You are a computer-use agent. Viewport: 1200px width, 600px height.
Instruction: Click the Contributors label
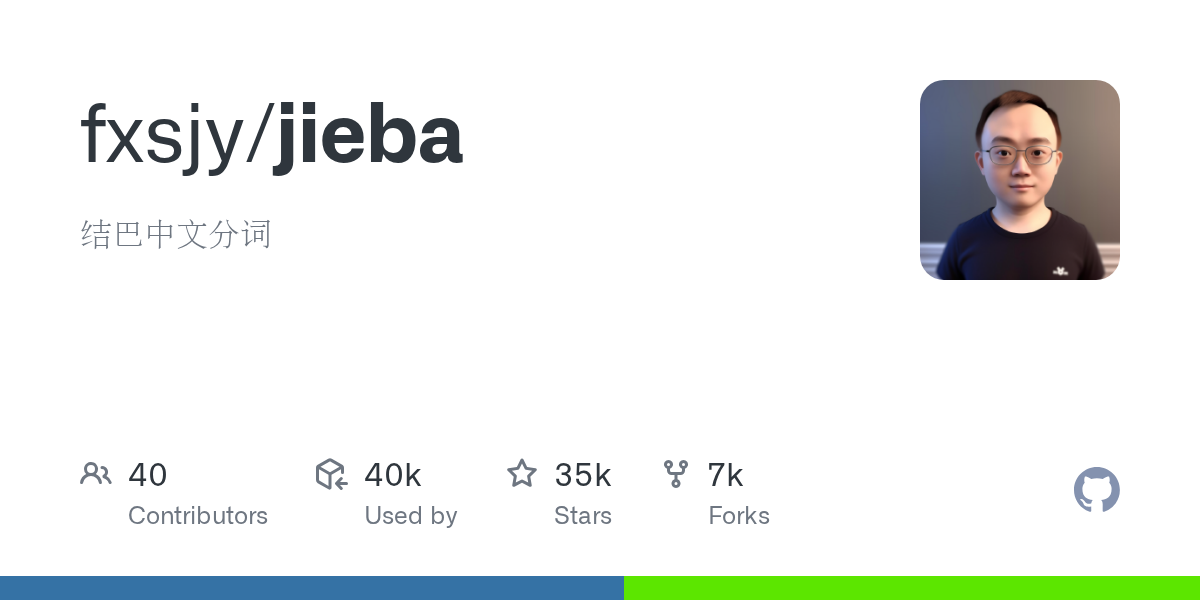point(198,516)
